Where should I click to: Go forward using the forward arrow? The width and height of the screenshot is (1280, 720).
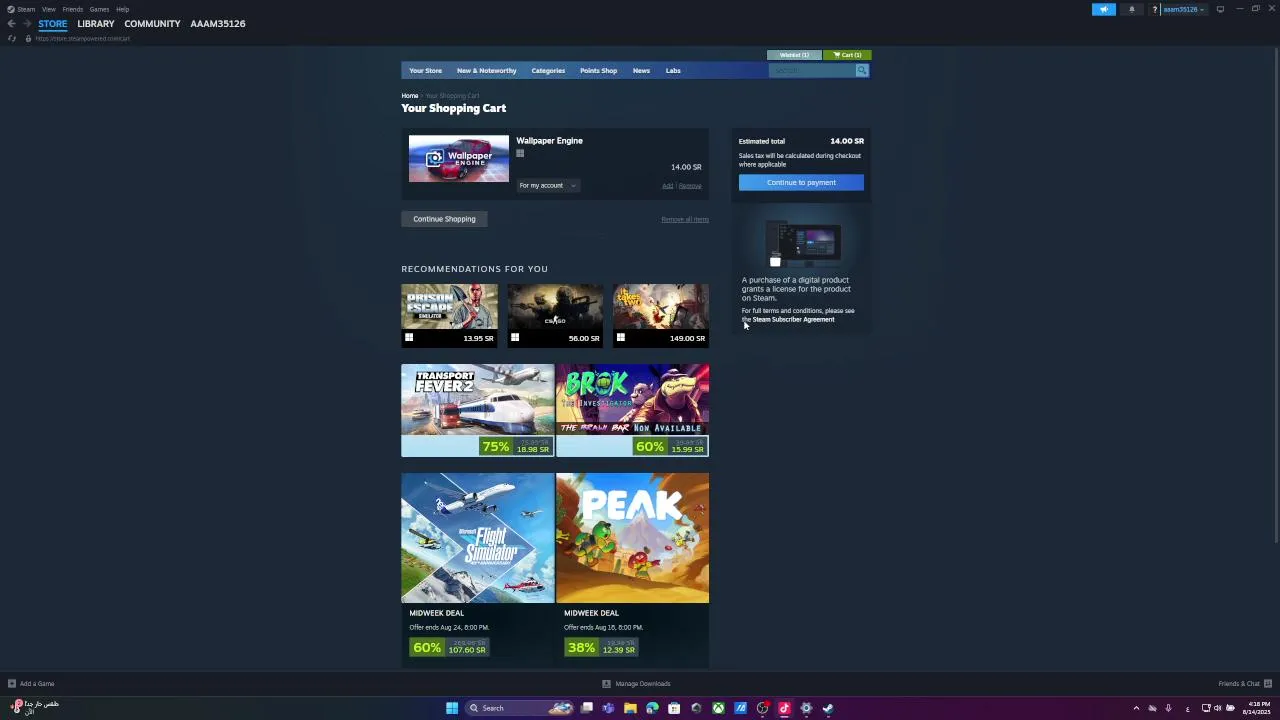coord(27,23)
